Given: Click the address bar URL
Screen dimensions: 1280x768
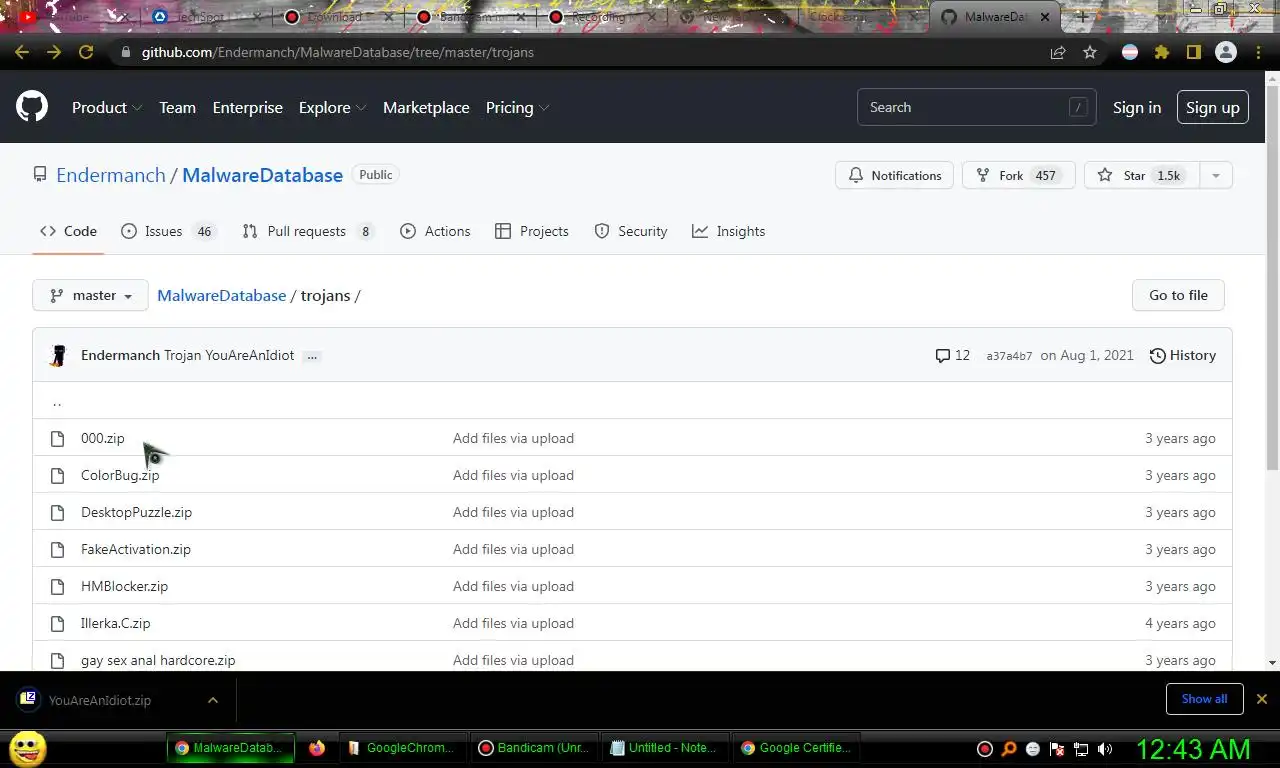Looking at the screenshot, I should pyautogui.click(x=338, y=52).
